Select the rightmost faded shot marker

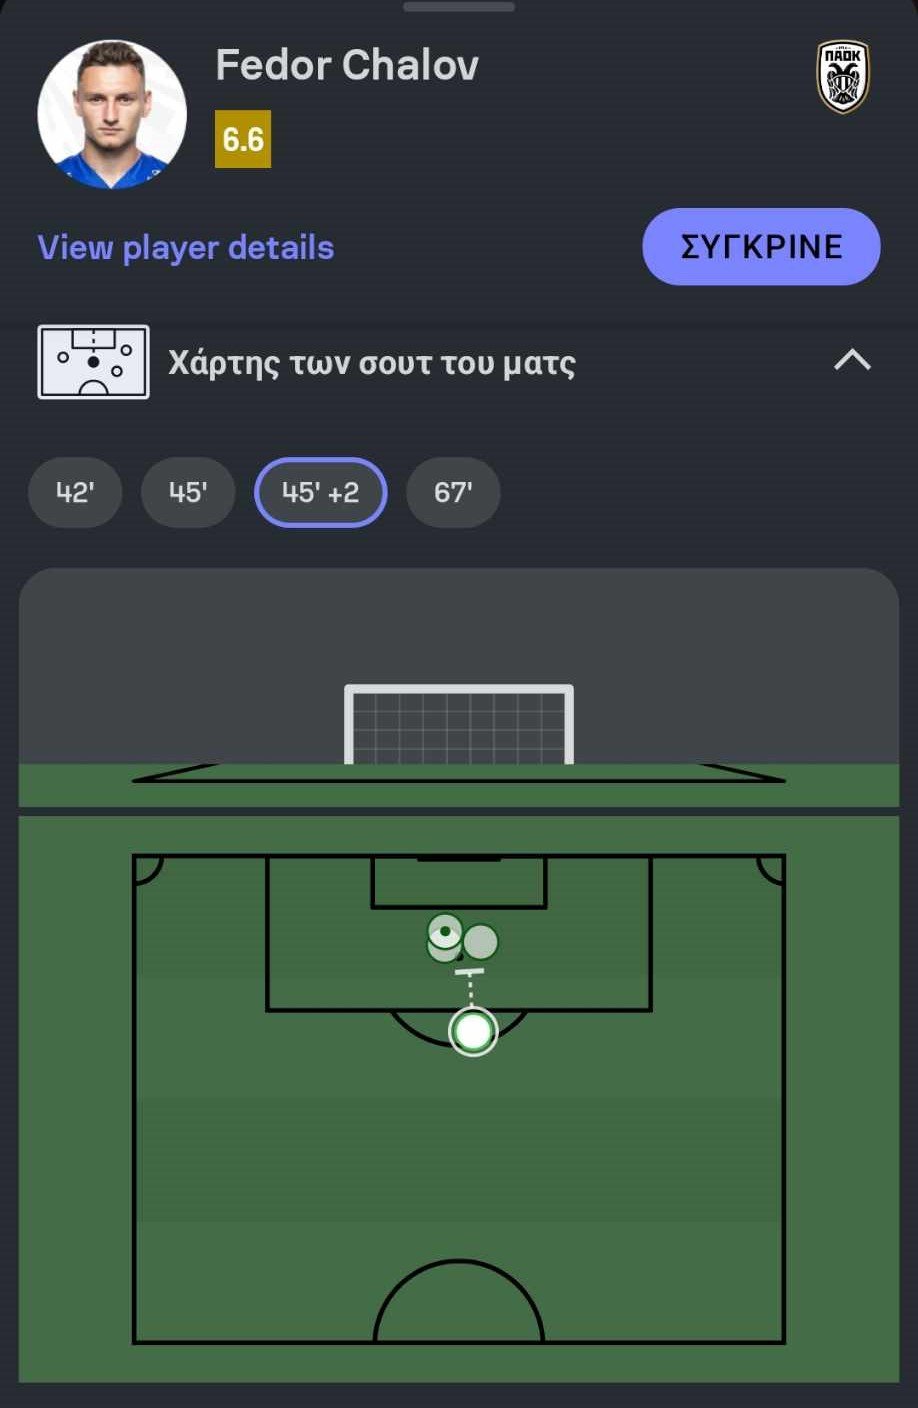pyautogui.click(x=482, y=941)
